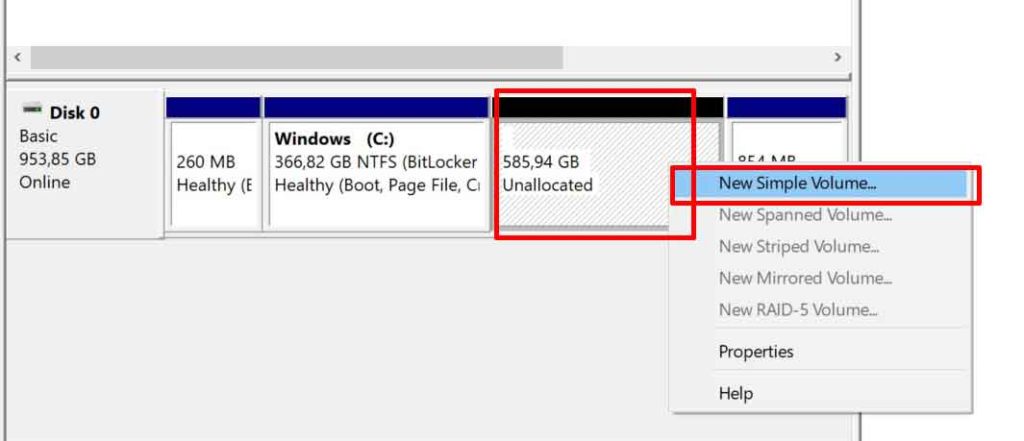
Task: Click scrollbar track right of thumb
Action: coord(696,57)
